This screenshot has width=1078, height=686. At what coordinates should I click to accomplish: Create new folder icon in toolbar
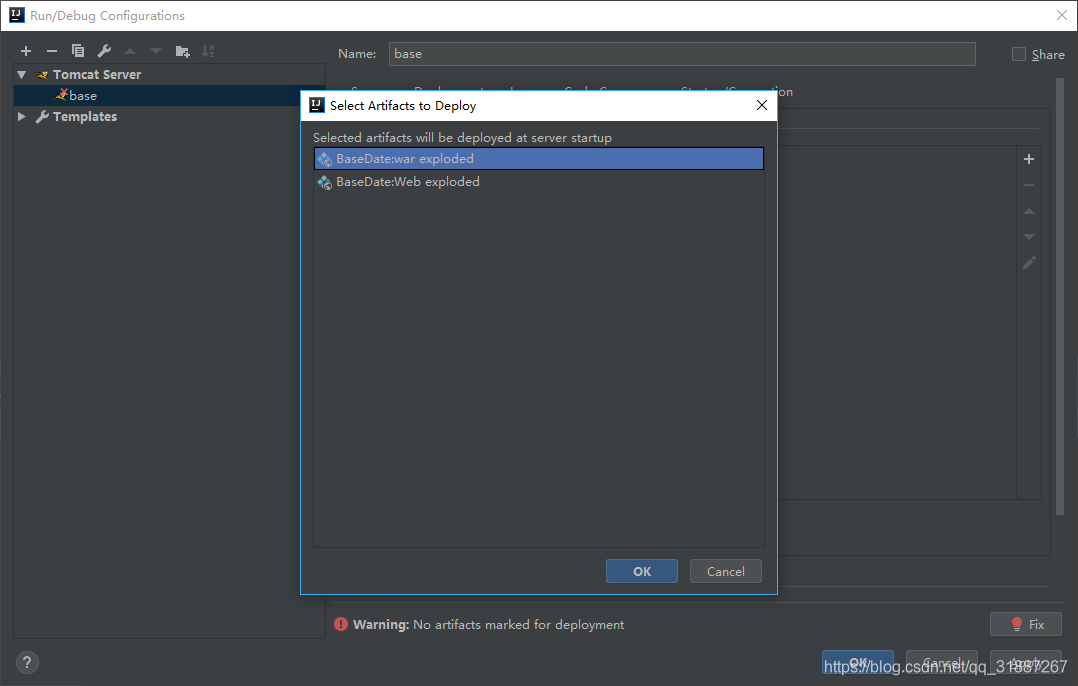(x=182, y=51)
